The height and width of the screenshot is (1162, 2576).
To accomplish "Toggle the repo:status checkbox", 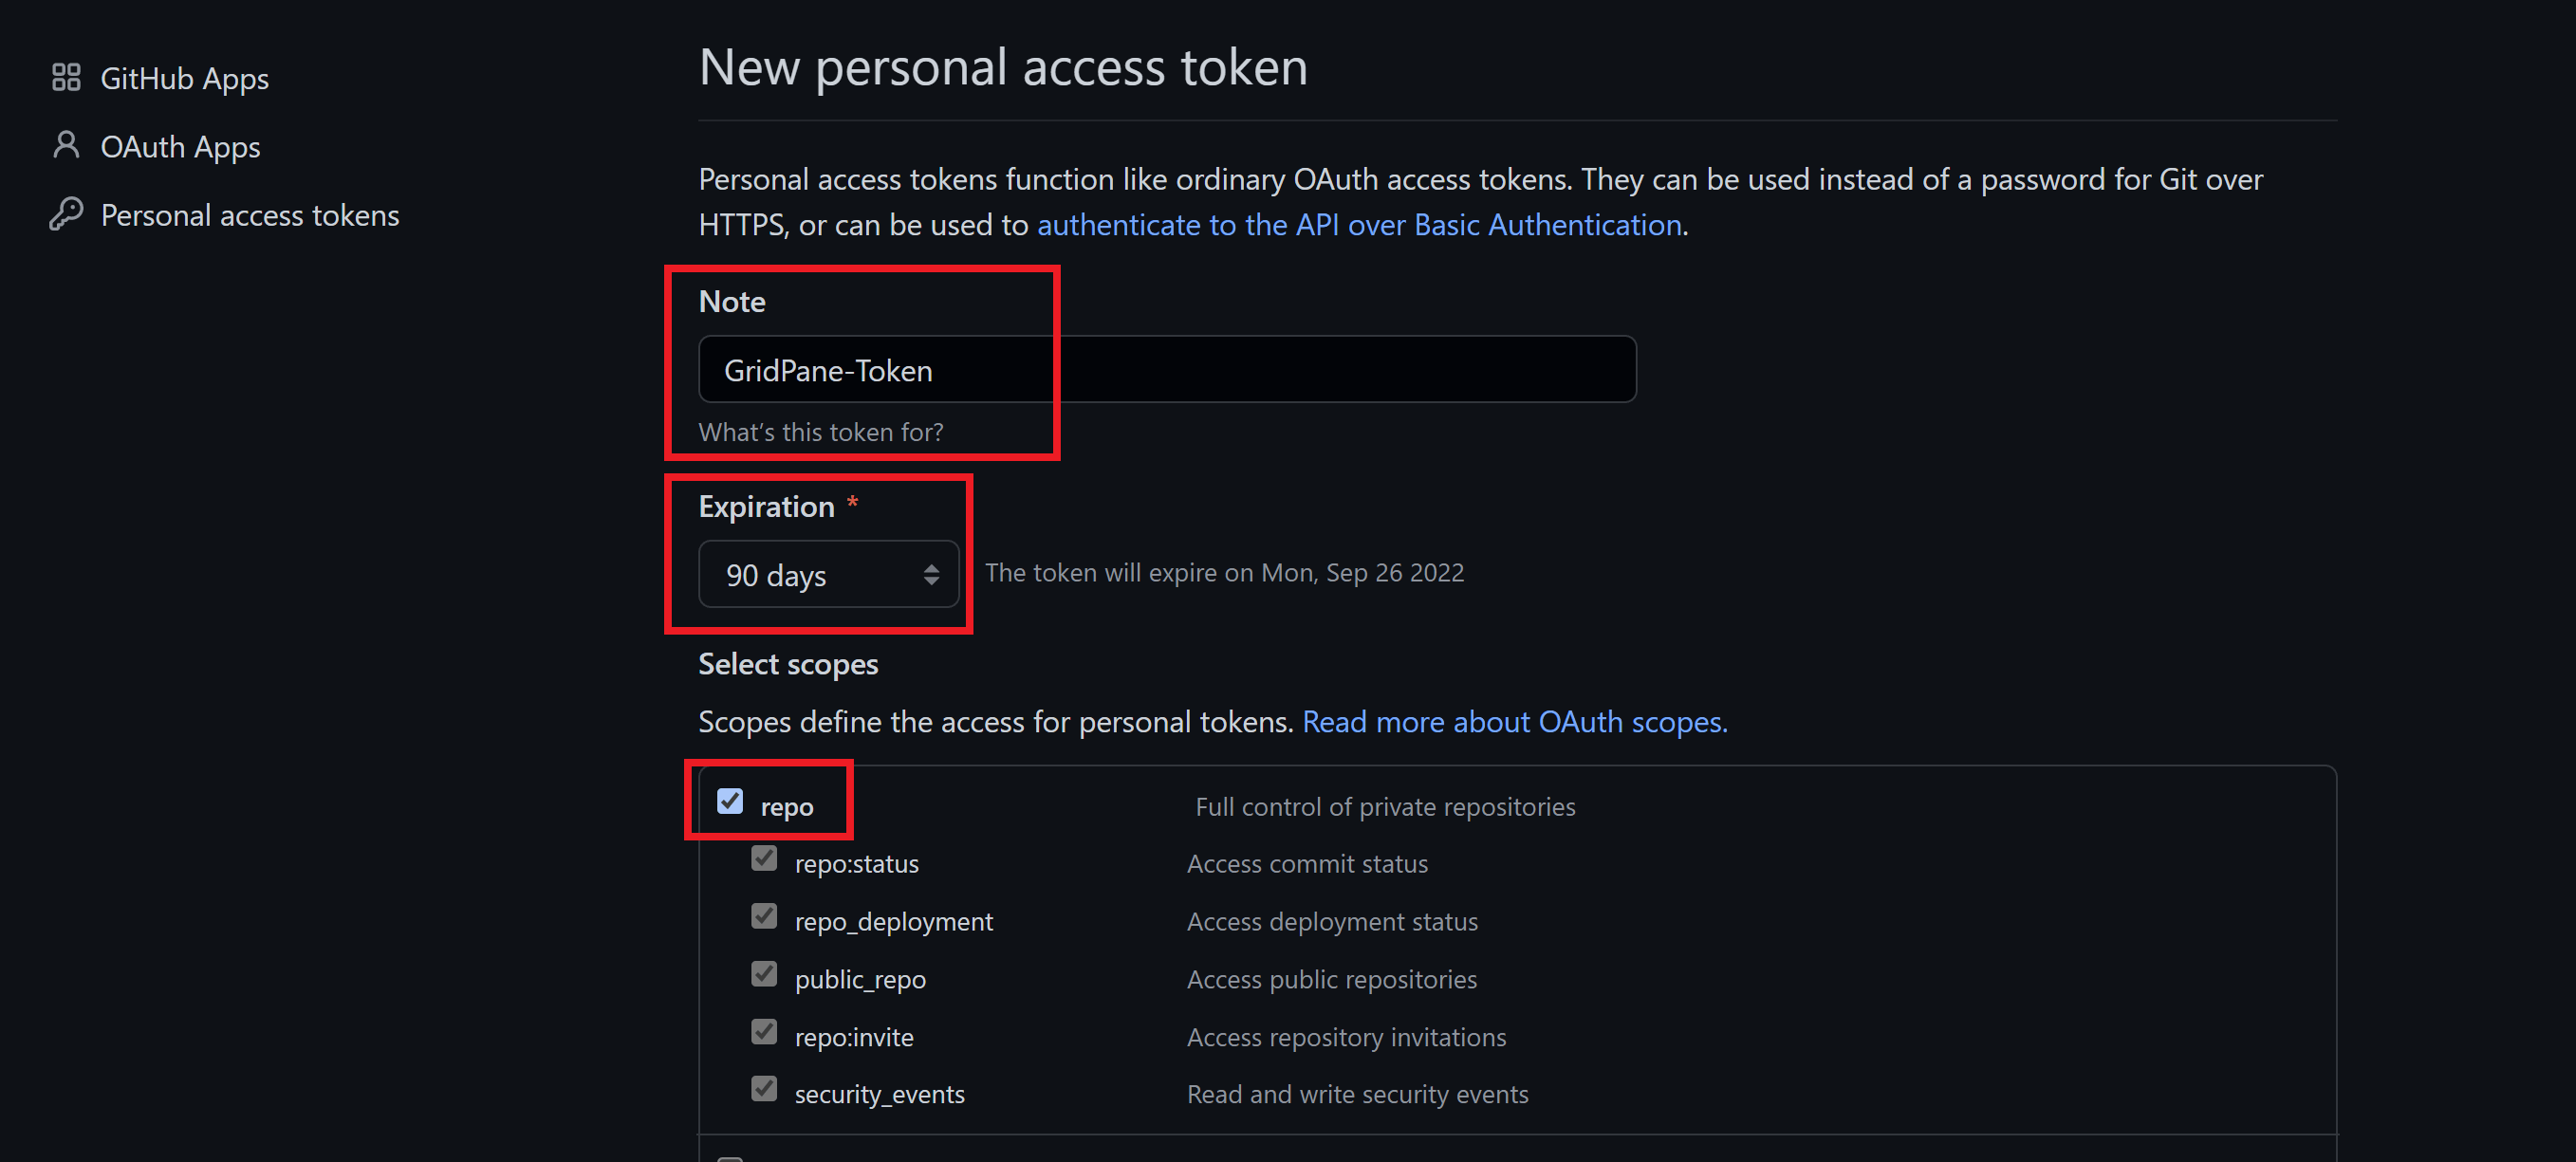I will click(x=764, y=859).
